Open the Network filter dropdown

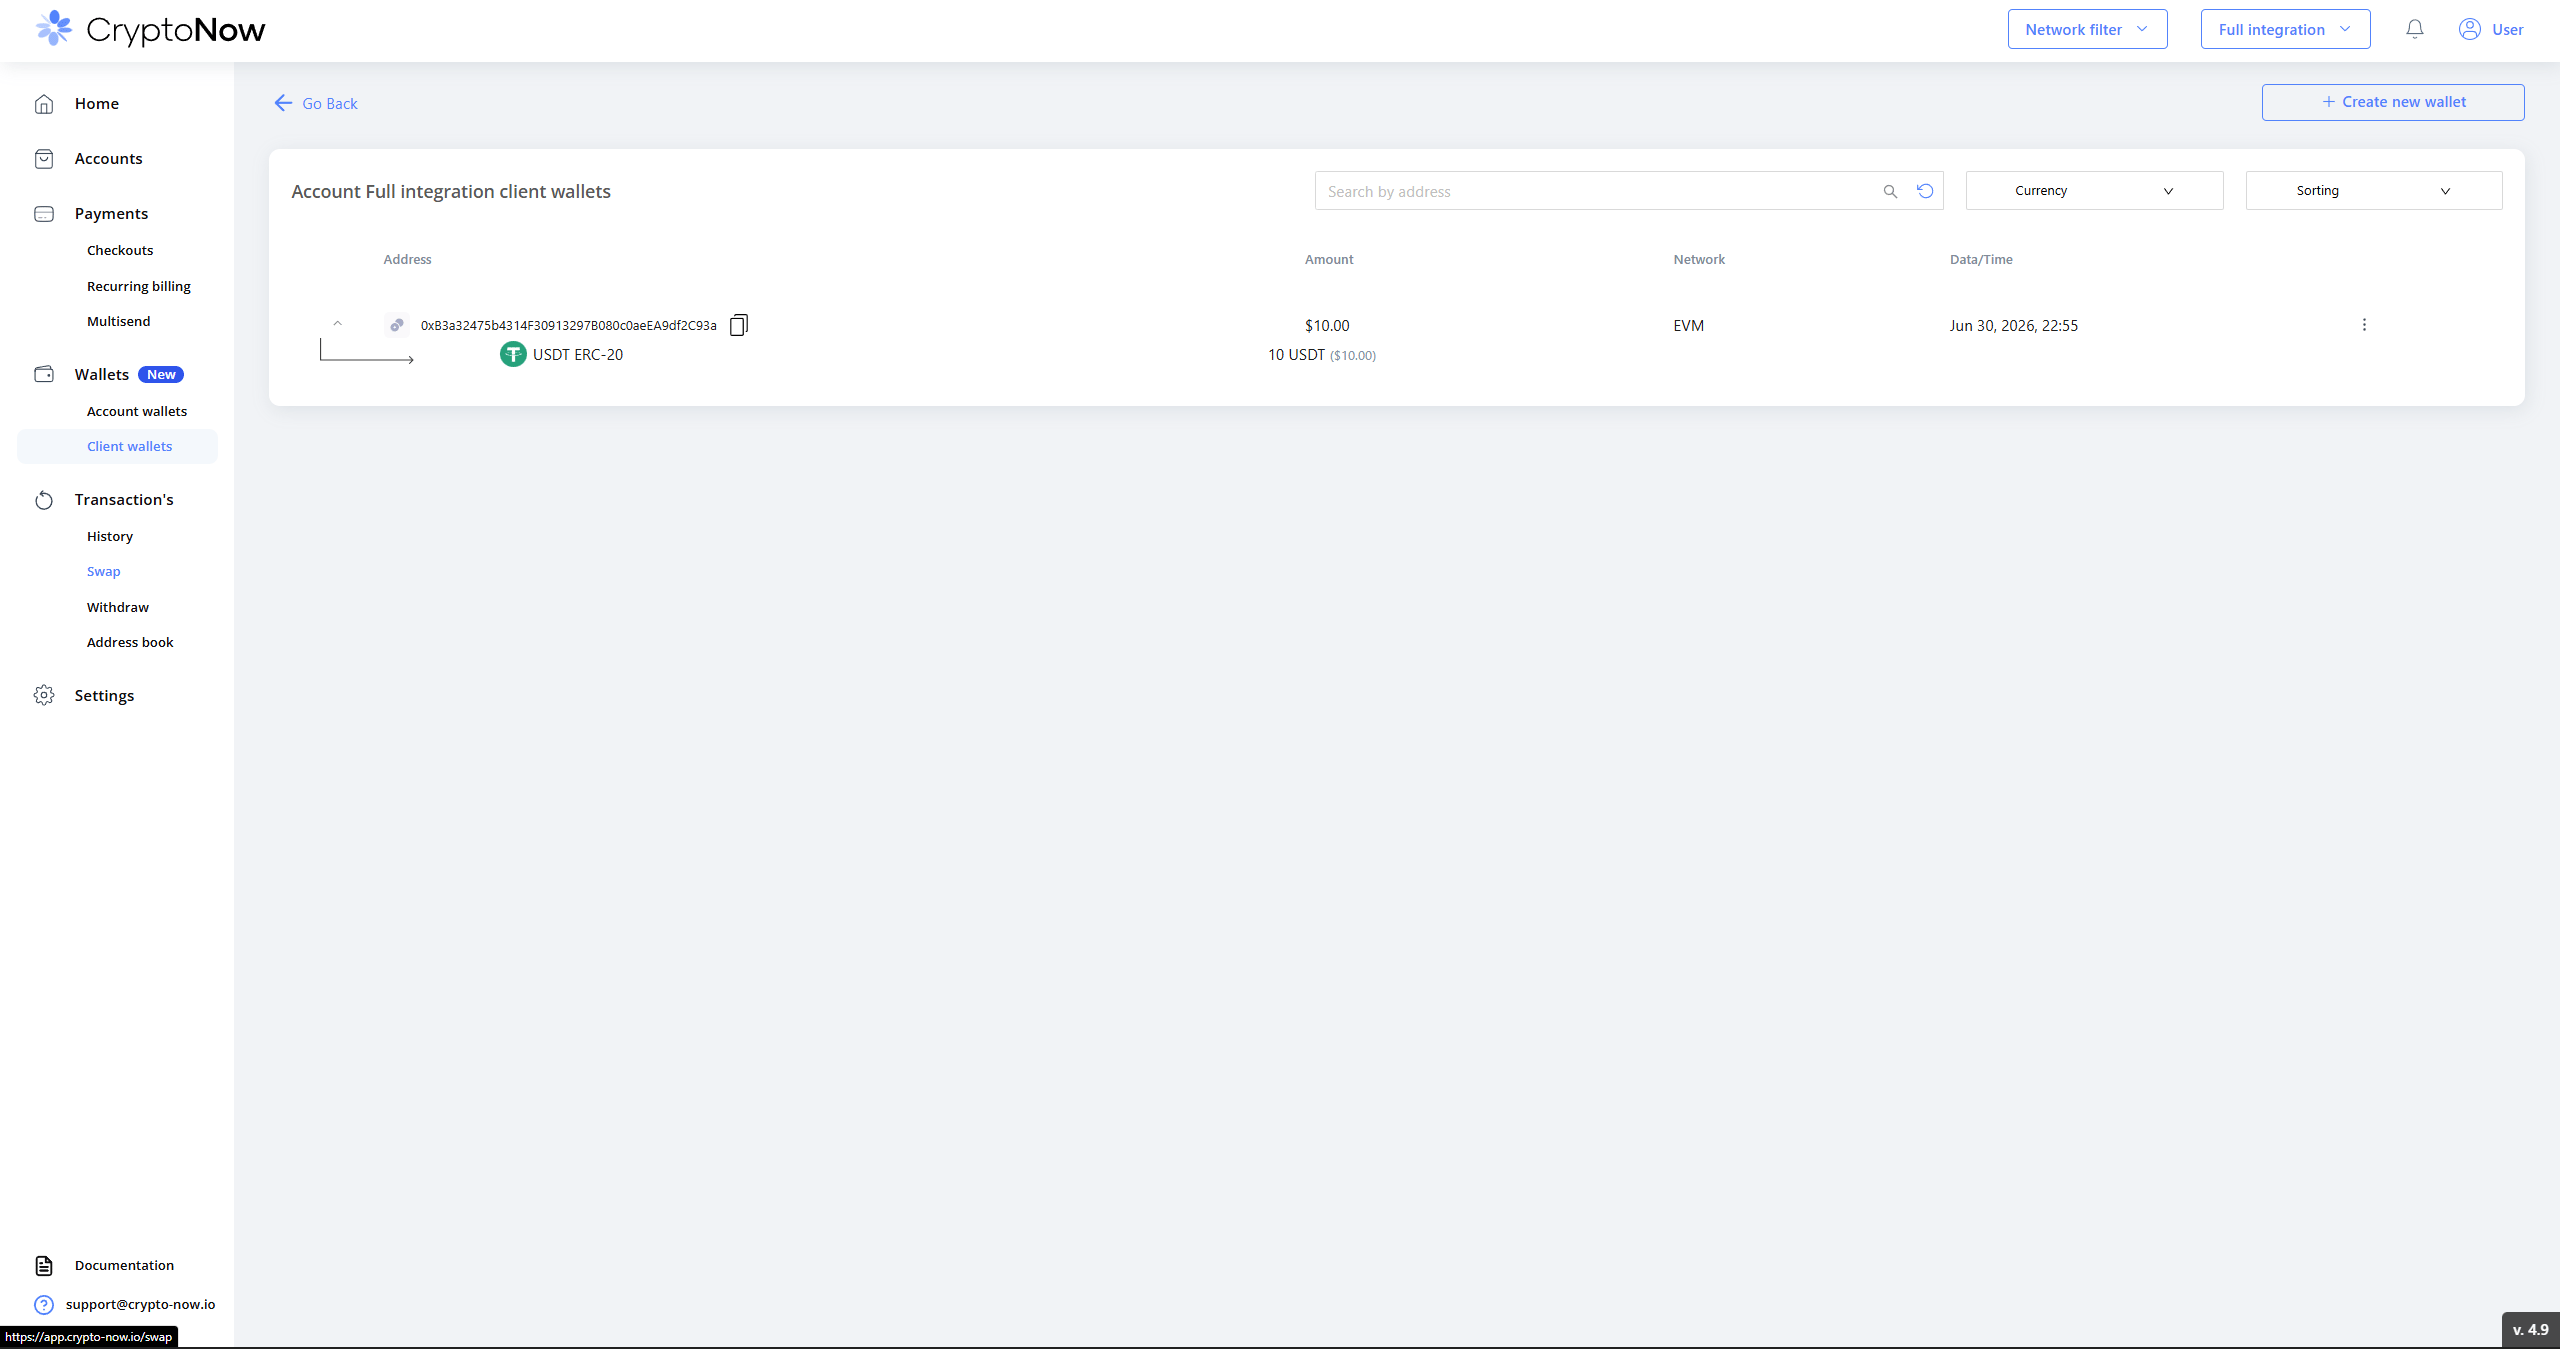pos(2087,29)
